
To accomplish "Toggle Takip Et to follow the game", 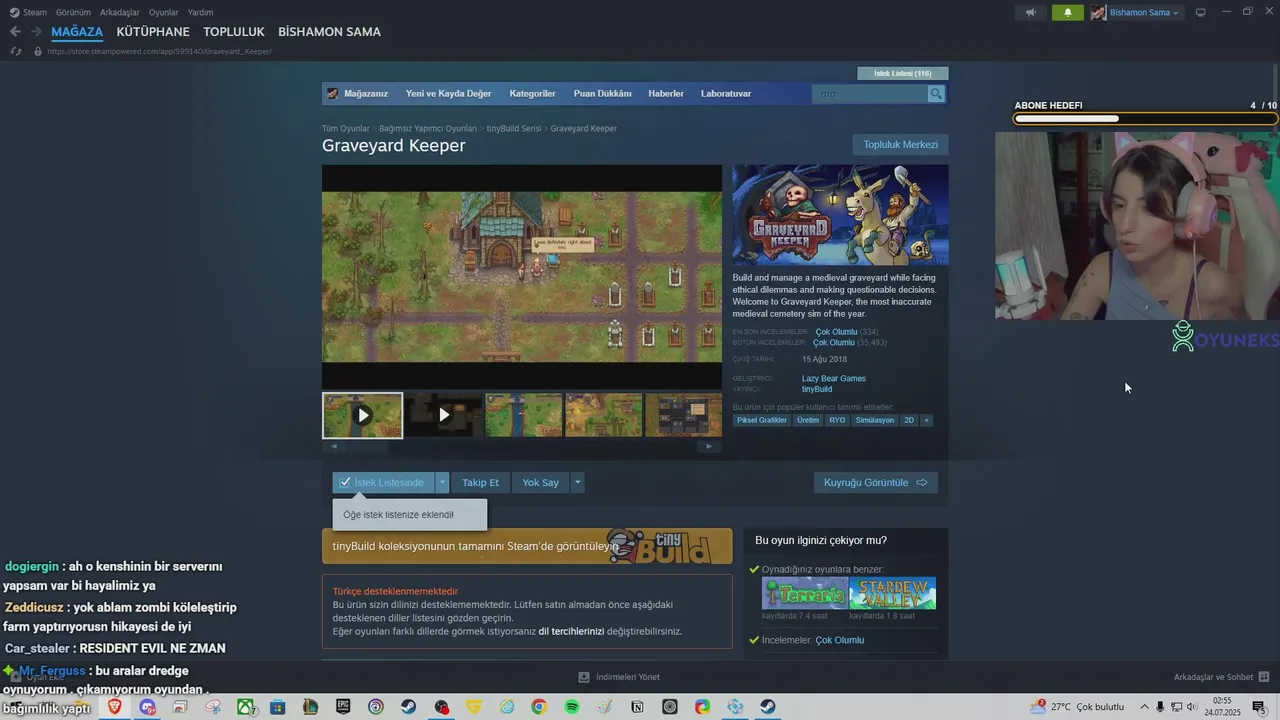I will pos(480,482).
